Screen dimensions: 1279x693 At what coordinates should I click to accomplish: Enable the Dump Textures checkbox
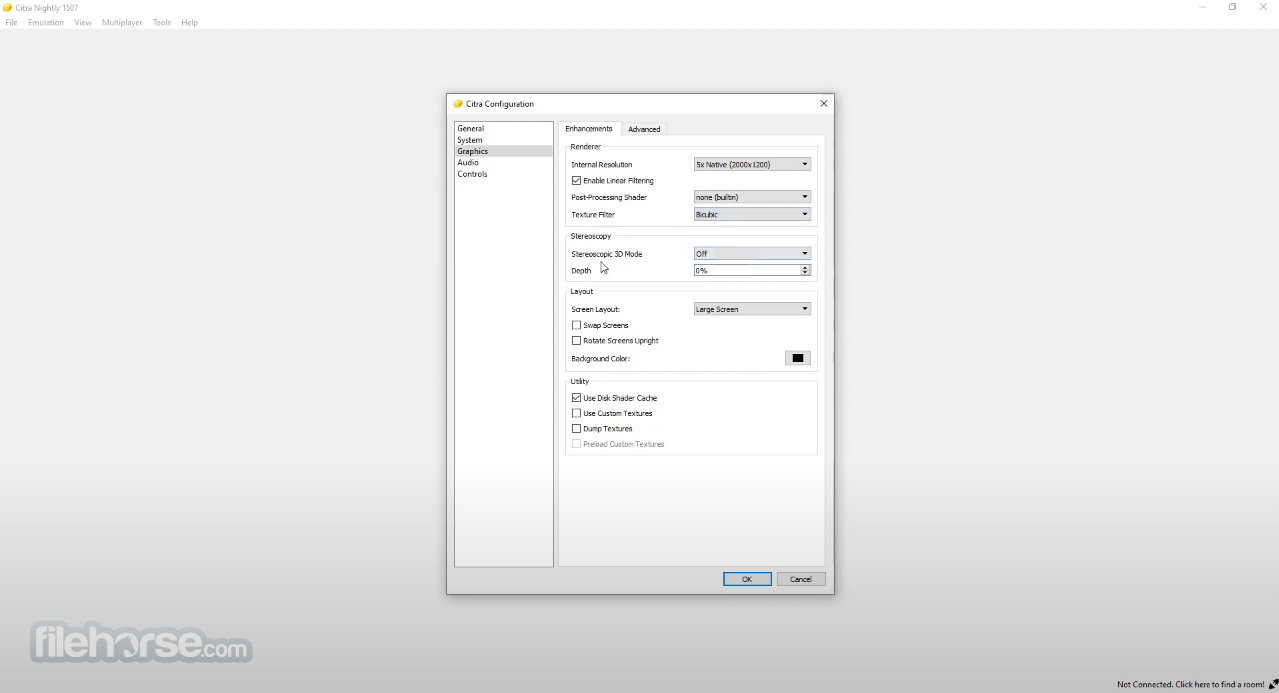(576, 429)
